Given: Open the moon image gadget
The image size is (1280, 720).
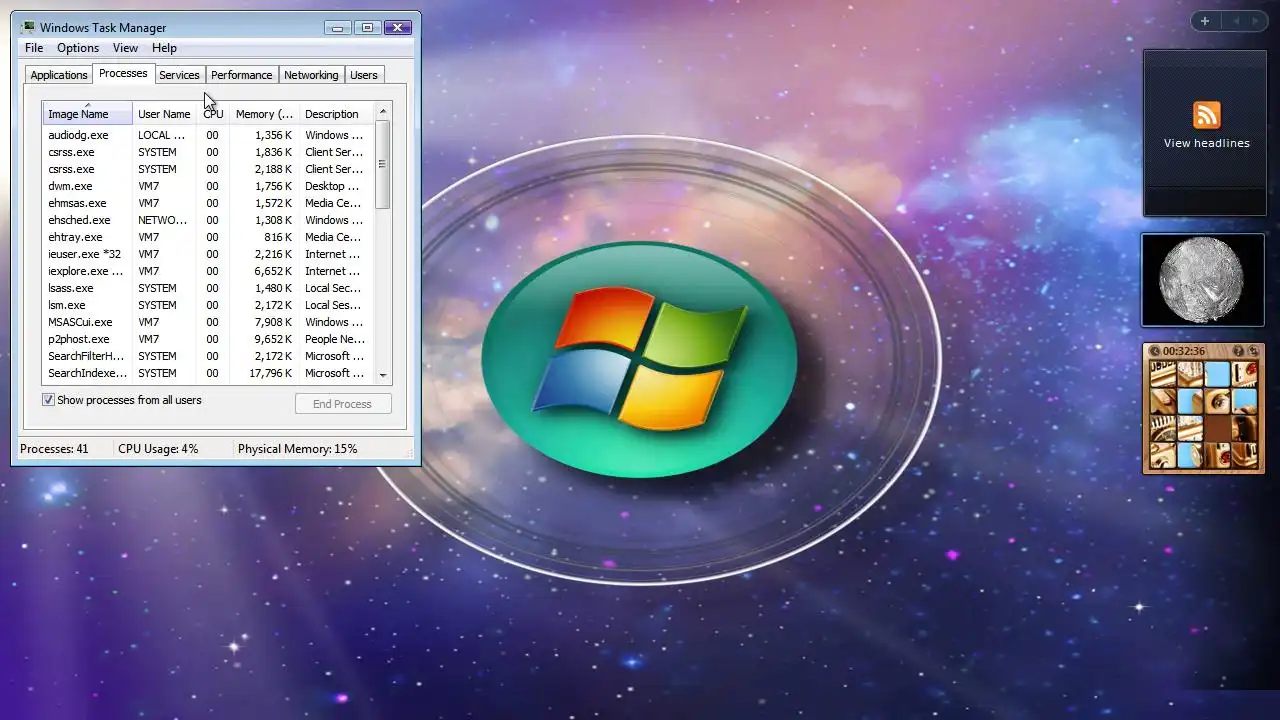Looking at the screenshot, I should [x=1203, y=280].
